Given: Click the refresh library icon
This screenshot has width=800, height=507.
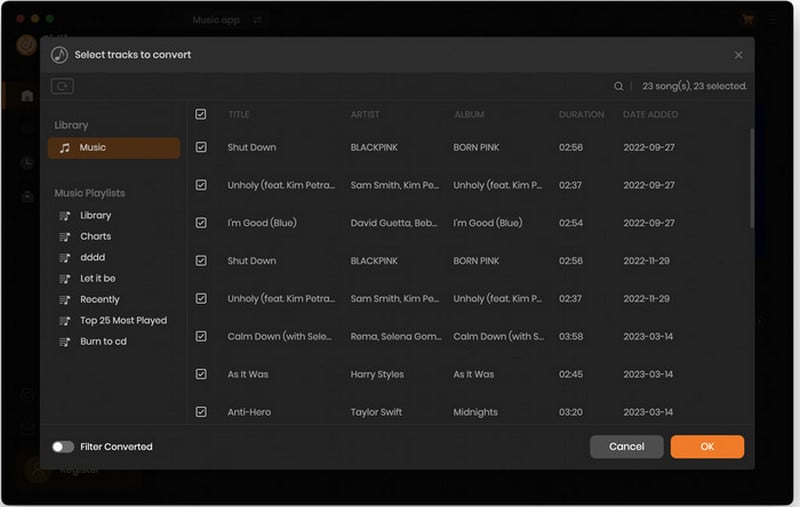Looking at the screenshot, I should coord(62,86).
